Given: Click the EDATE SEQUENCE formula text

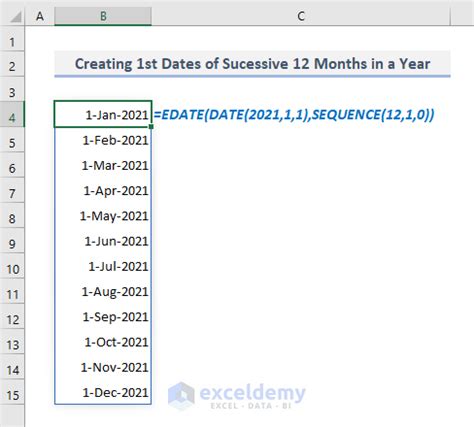Looking at the screenshot, I should (294, 115).
